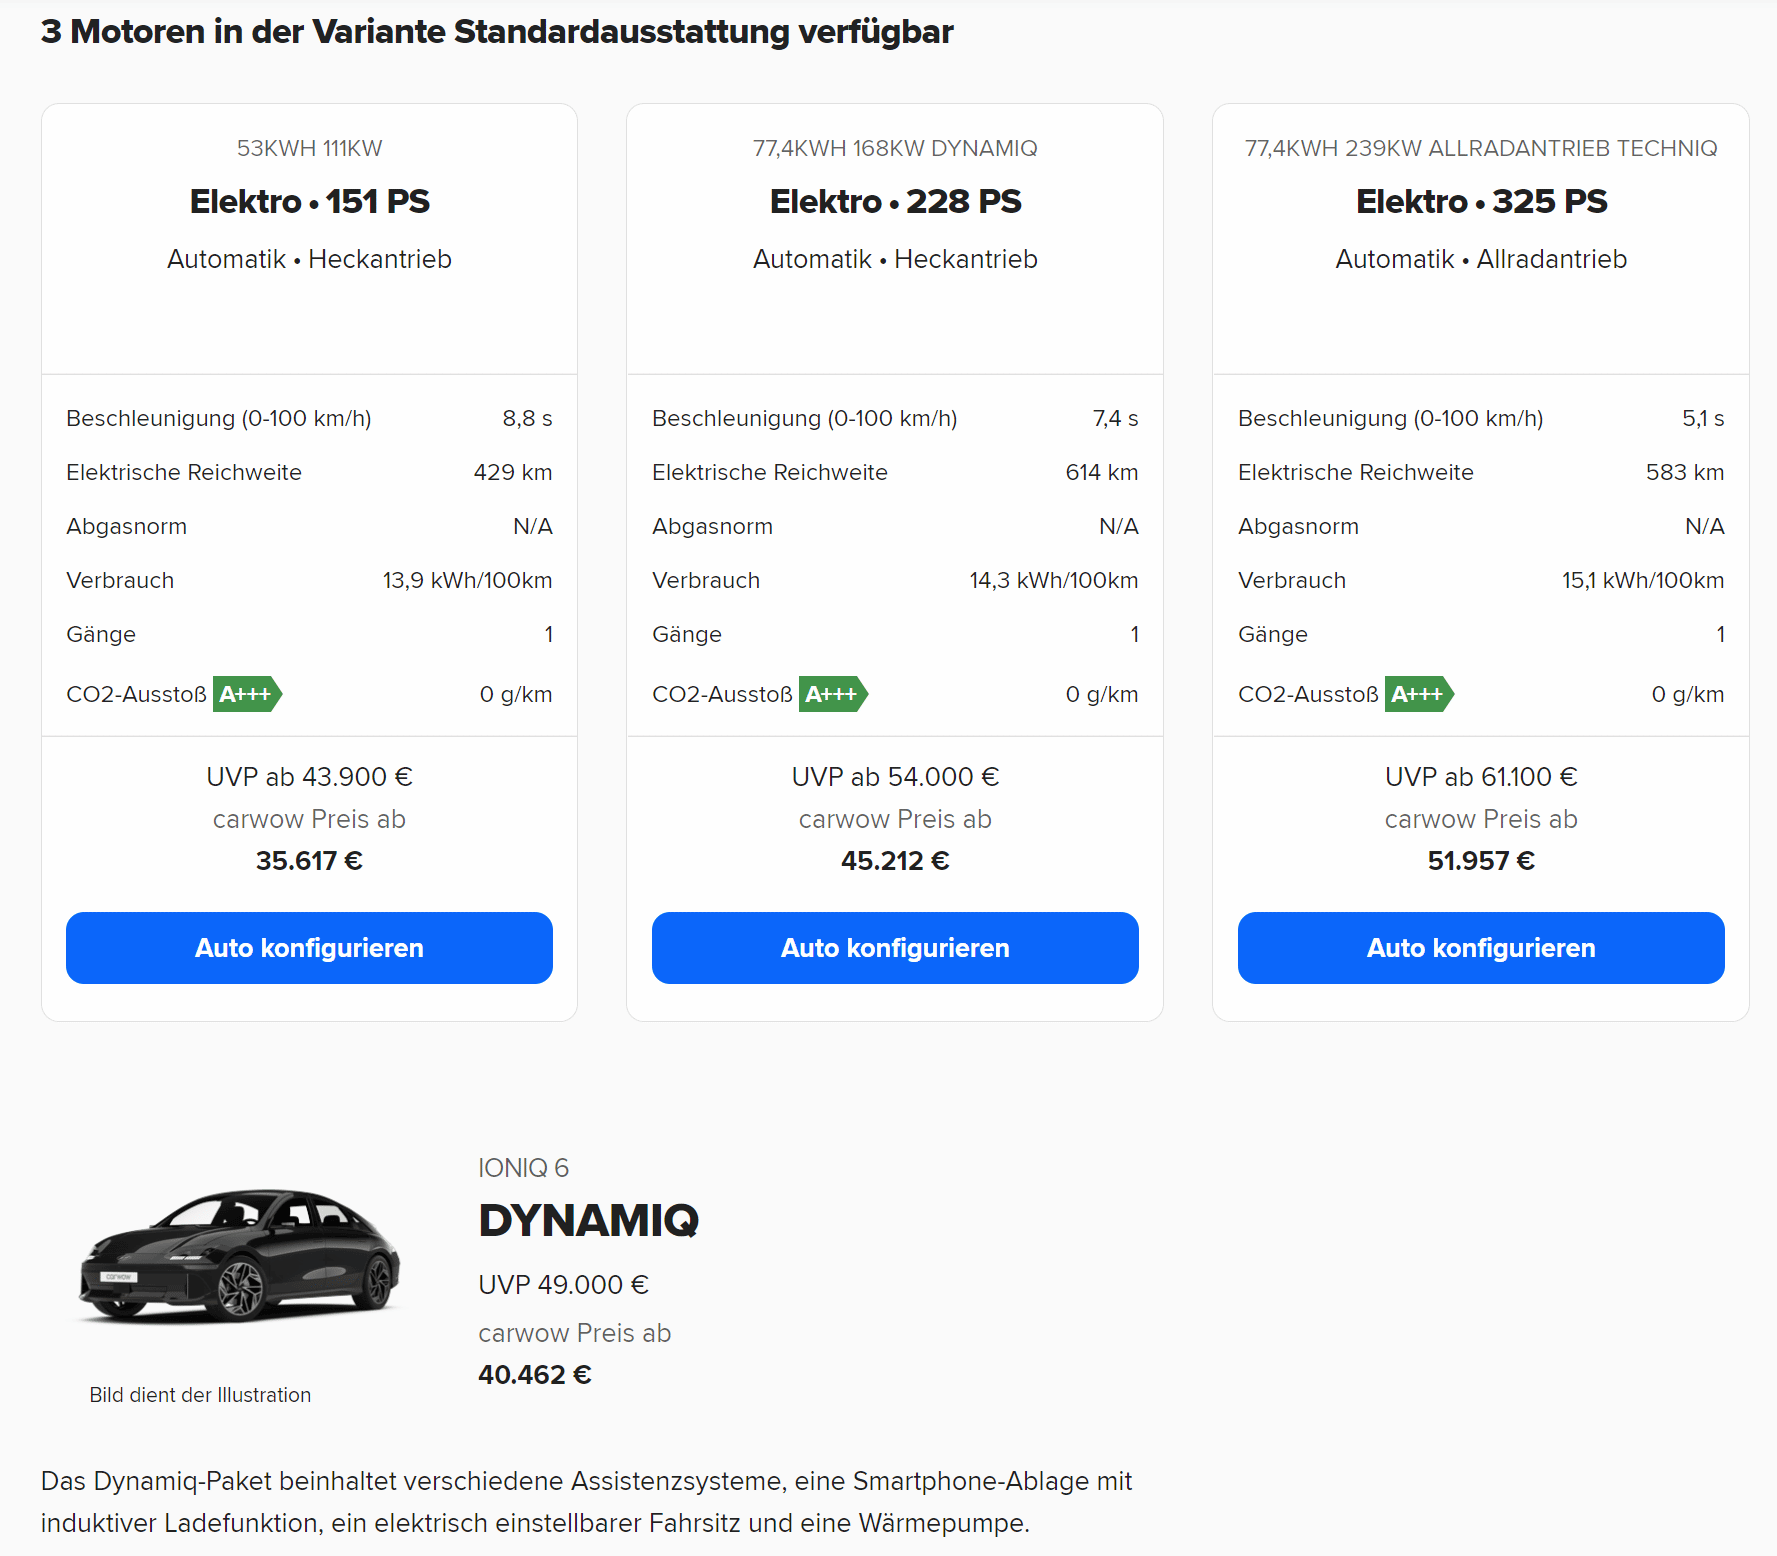The height and width of the screenshot is (1556, 1777).
Task: Click the 'Bild dient der Illustration' caption
Action: 200,1395
